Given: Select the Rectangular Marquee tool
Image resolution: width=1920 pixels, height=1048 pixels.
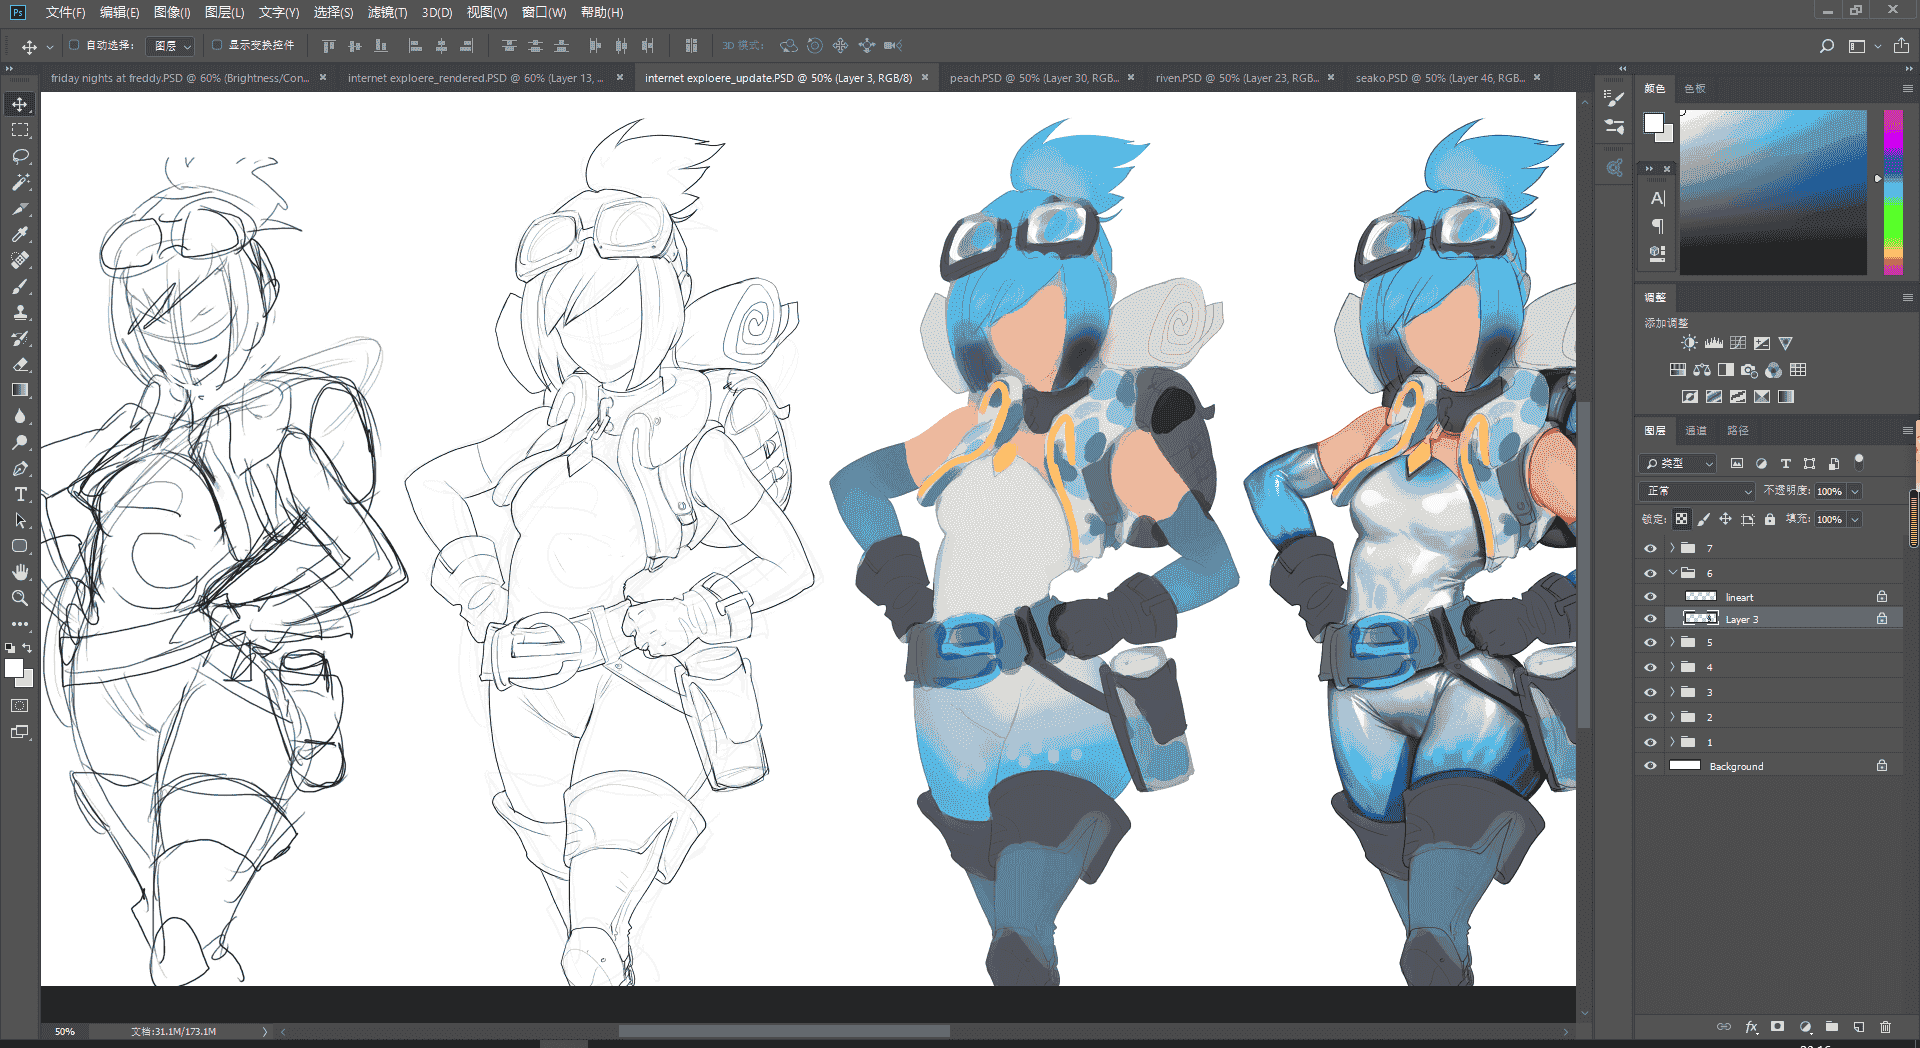Looking at the screenshot, I should click(20, 130).
